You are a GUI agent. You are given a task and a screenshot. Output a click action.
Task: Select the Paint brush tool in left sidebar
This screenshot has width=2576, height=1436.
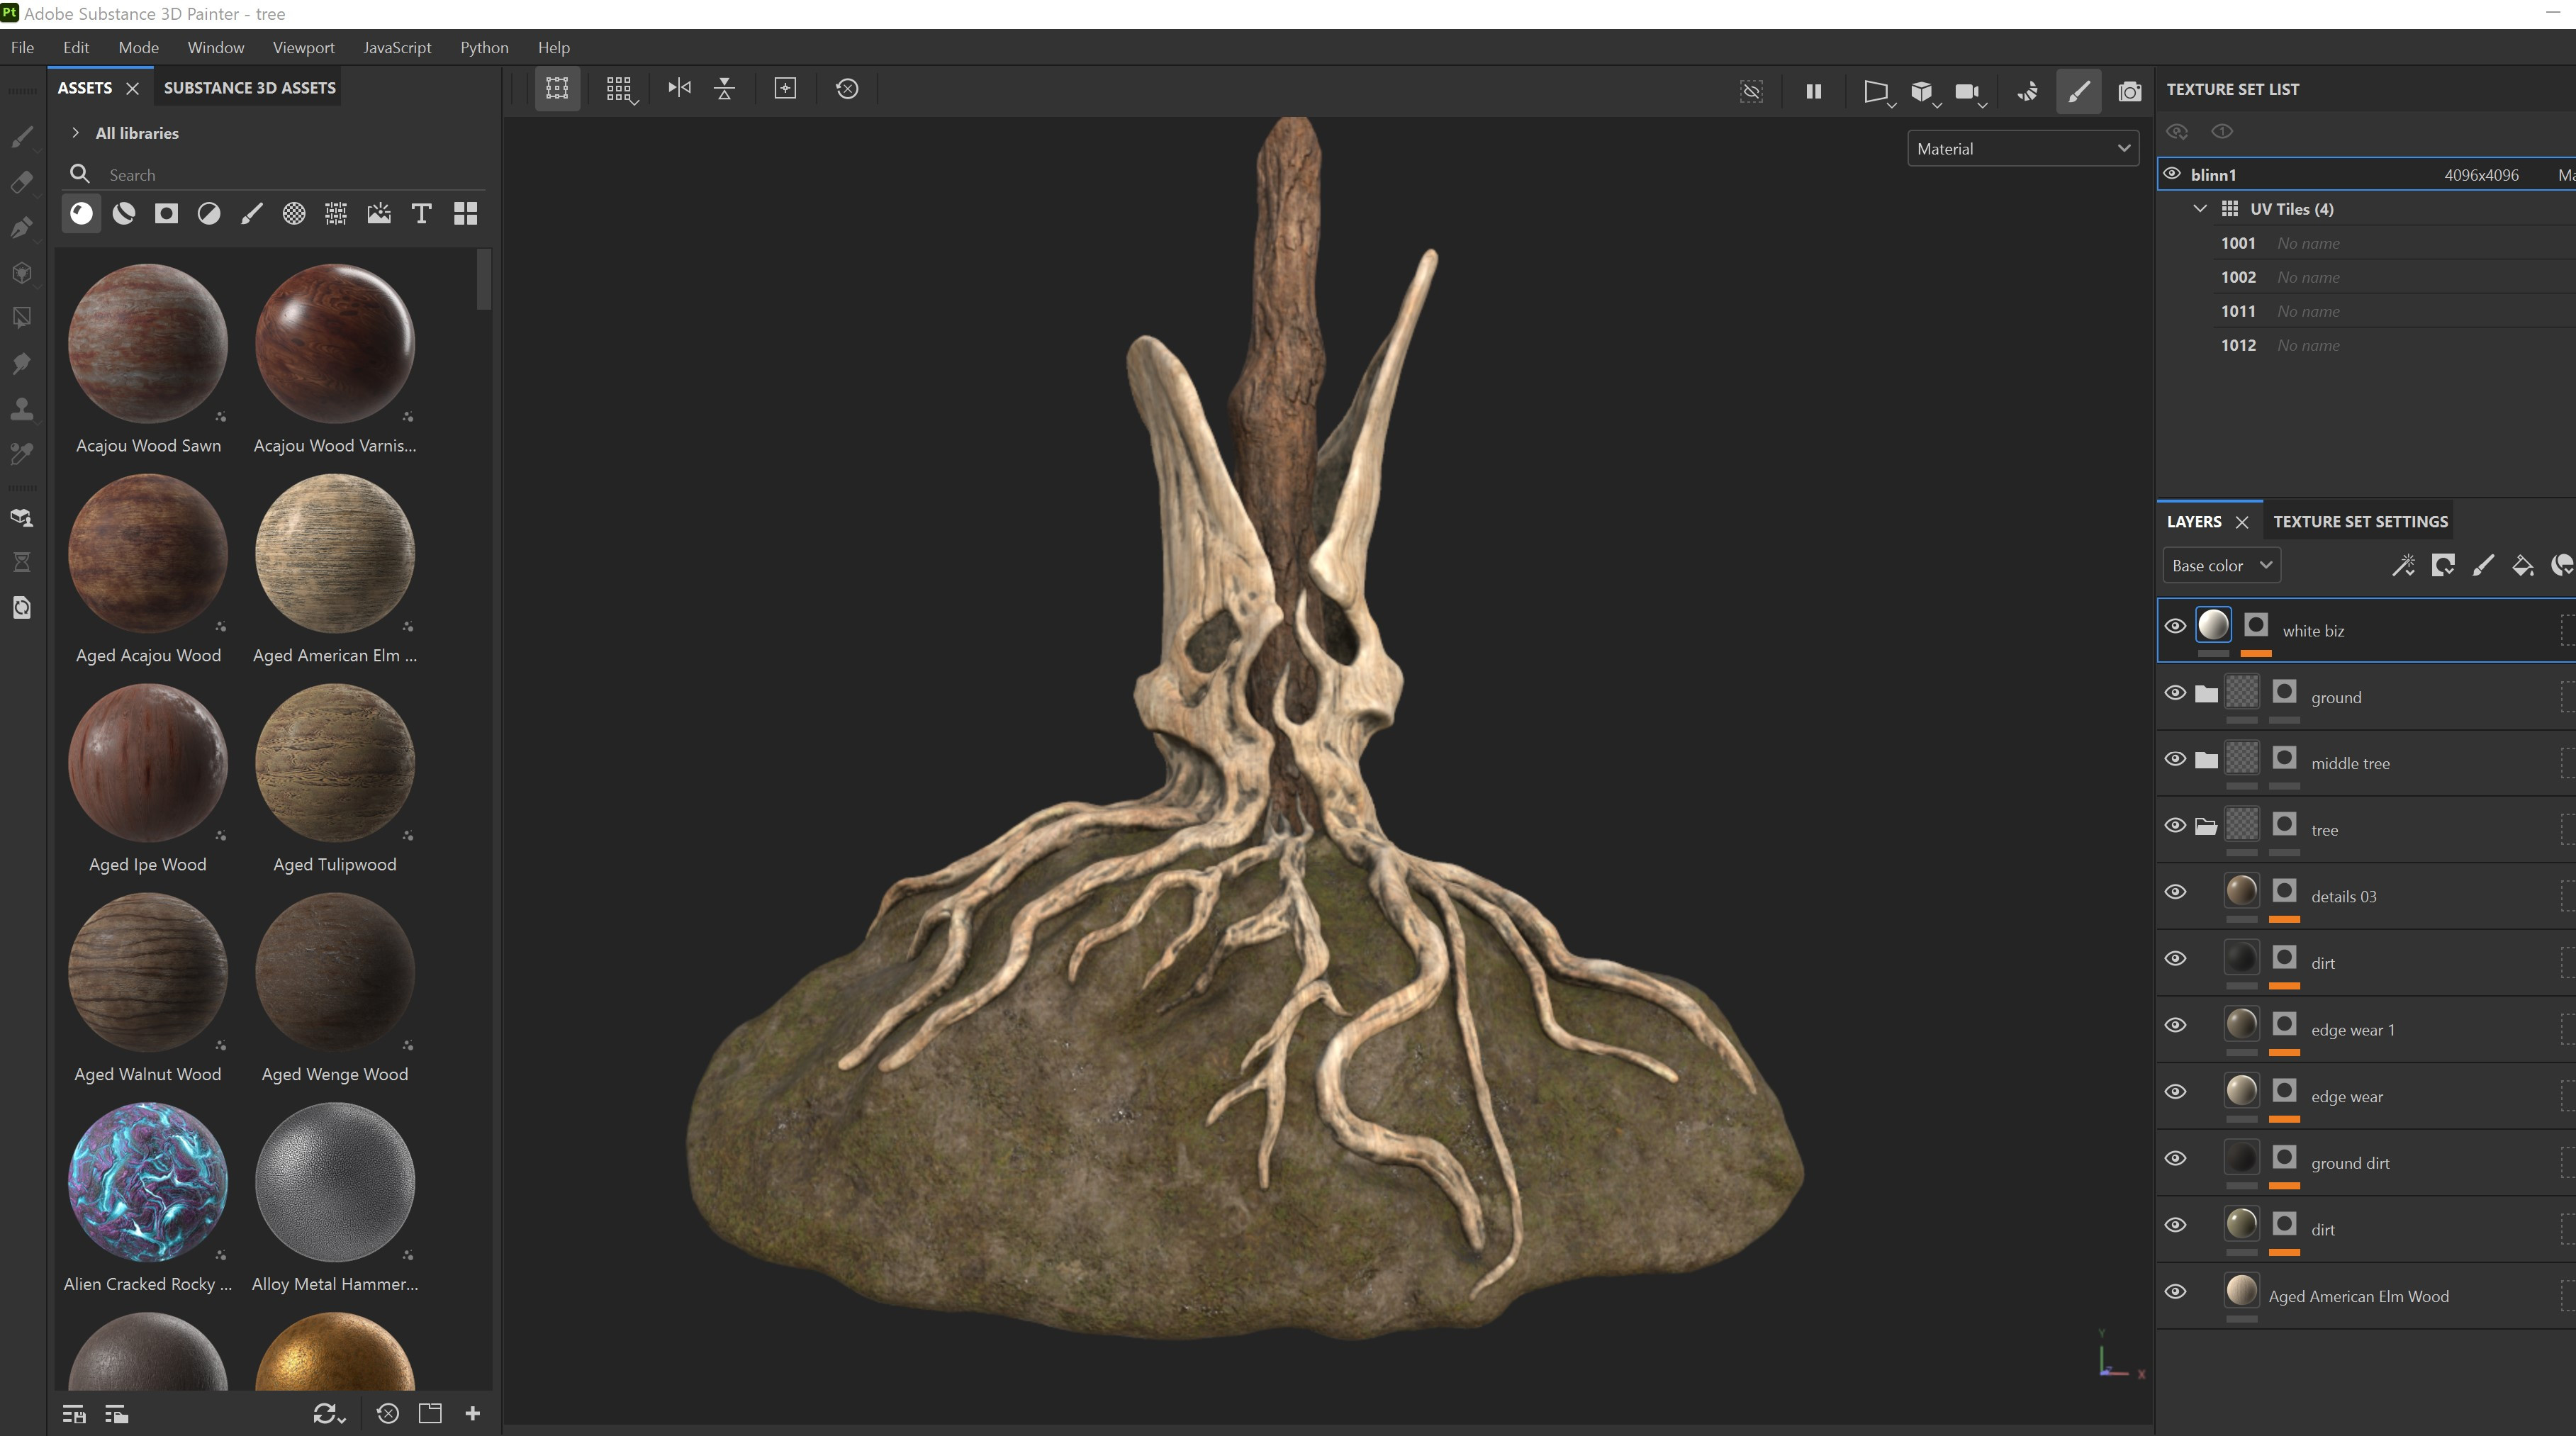22,137
